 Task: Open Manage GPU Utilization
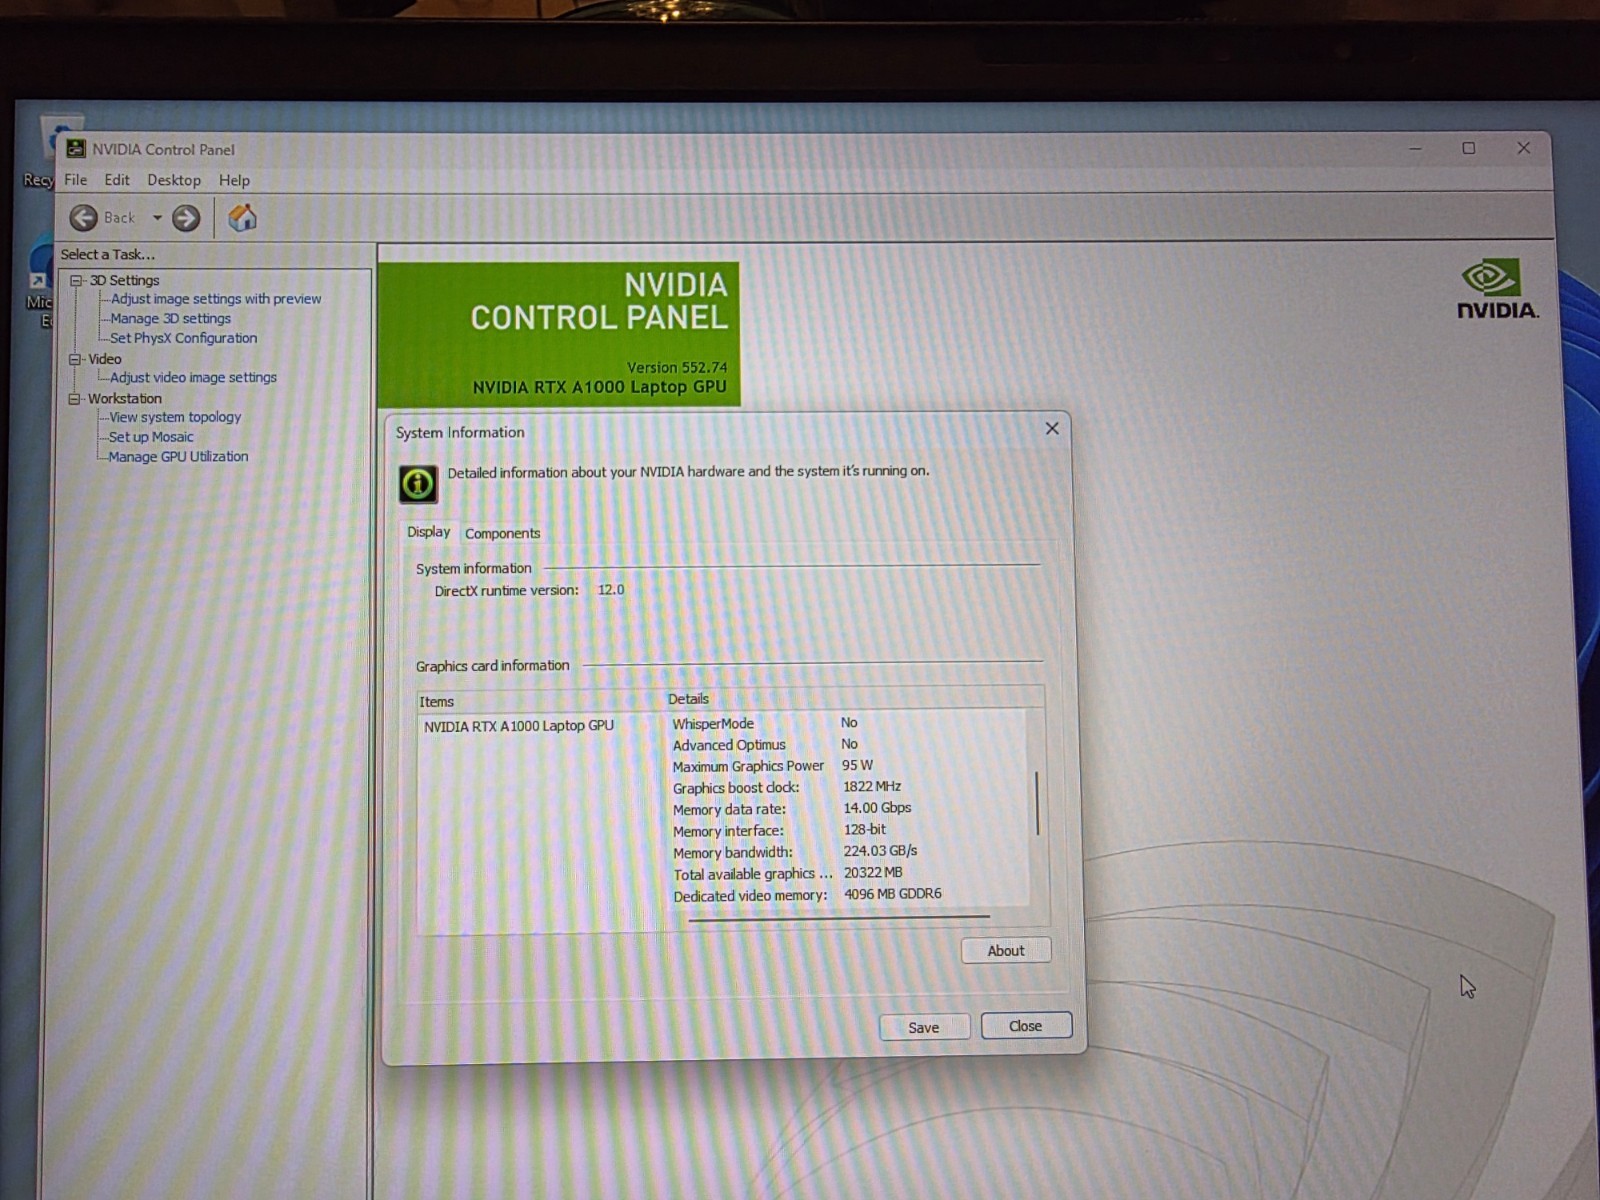[x=178, y=456]
